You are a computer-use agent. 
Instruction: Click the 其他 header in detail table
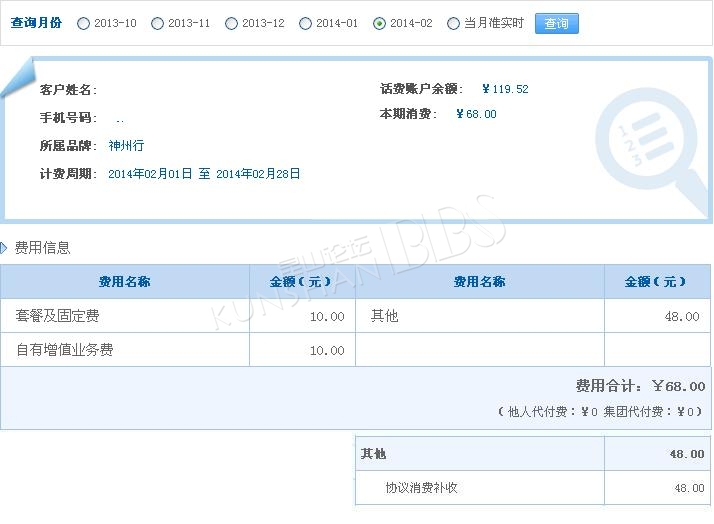tap(374, 454)
